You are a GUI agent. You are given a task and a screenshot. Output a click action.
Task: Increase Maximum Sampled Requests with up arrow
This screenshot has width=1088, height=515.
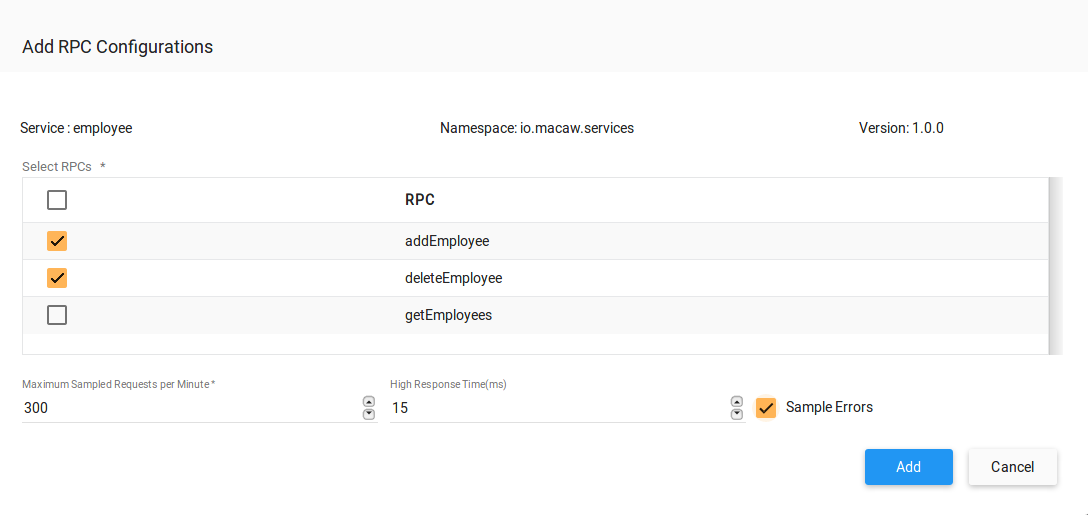pyautogui.click(x=369, y=402)
